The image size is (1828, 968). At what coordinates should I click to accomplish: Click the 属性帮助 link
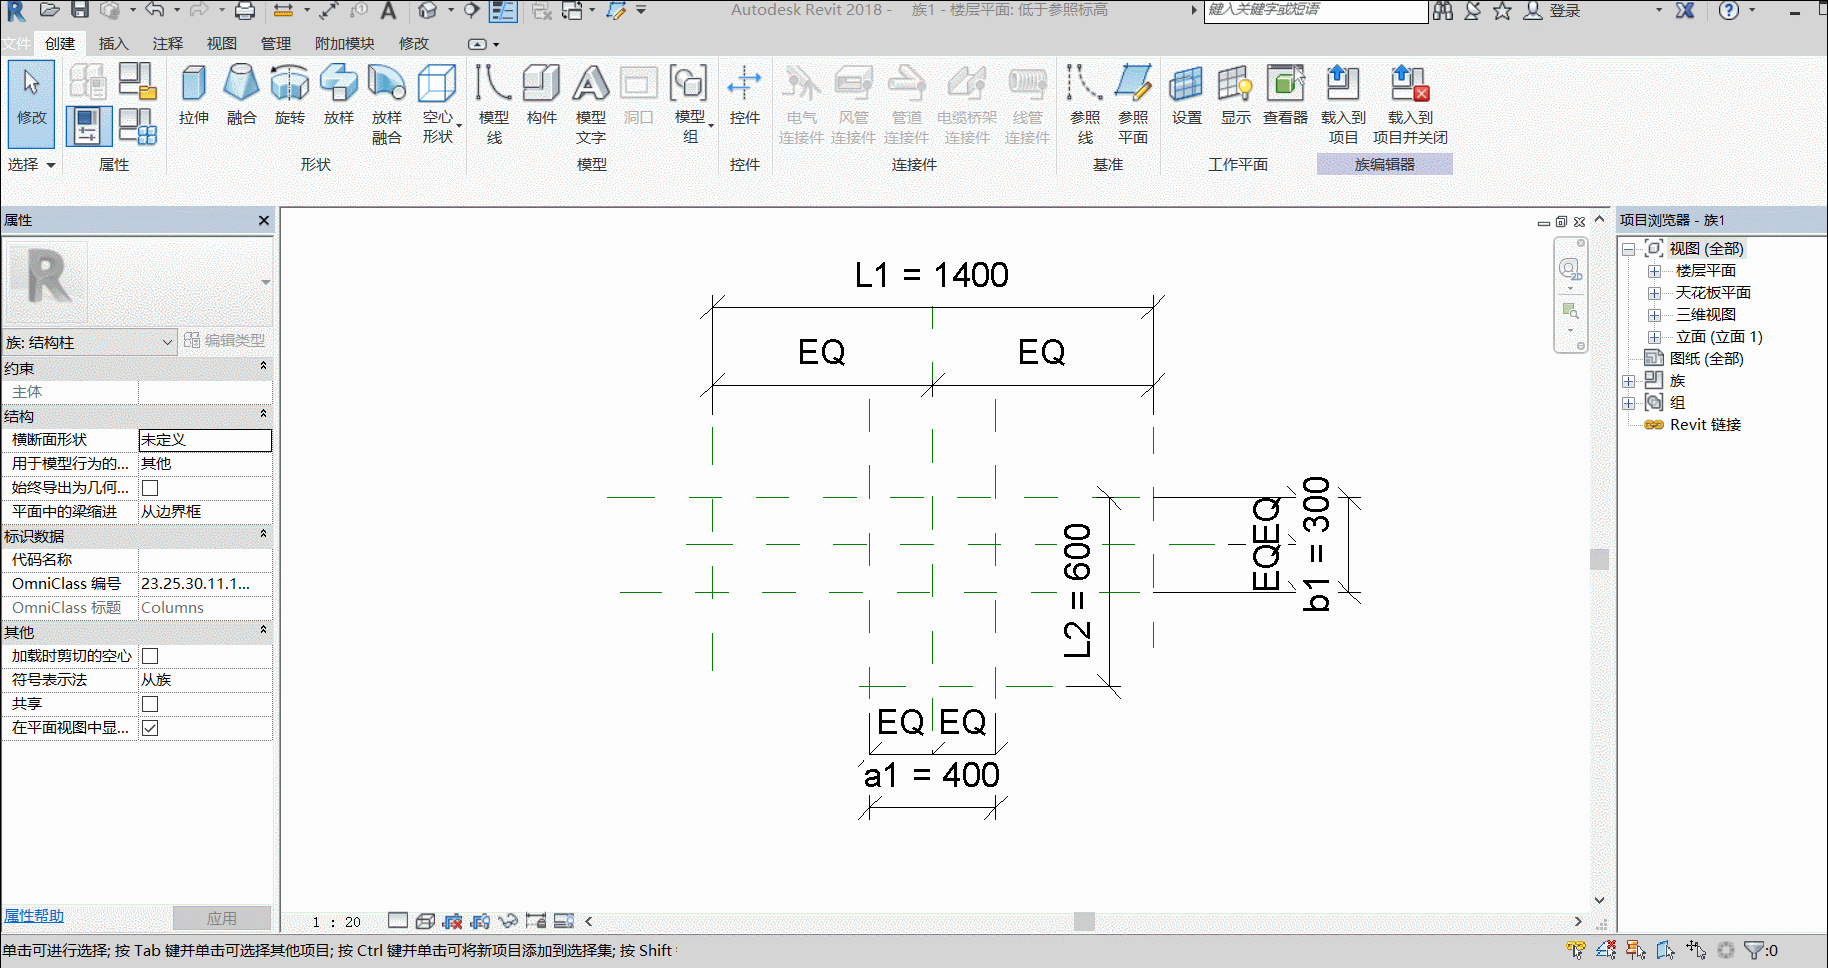tap(34, 916)
